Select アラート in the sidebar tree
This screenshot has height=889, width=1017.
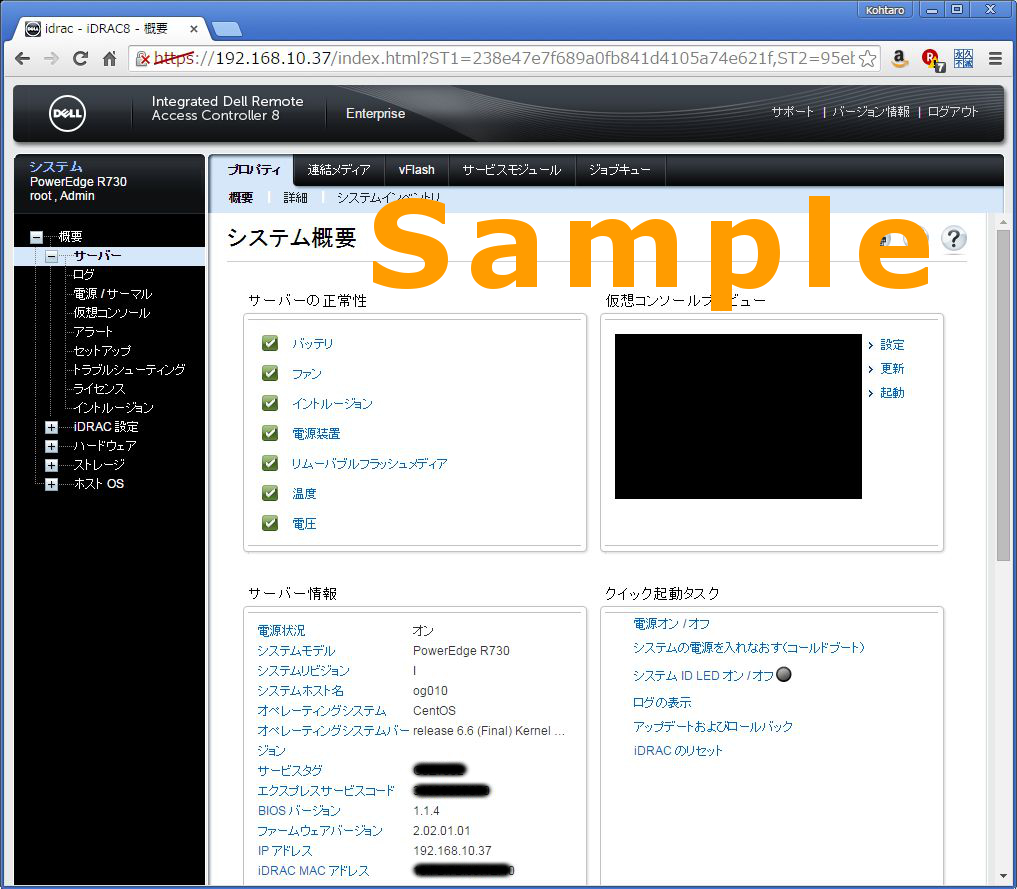(93, 331)
